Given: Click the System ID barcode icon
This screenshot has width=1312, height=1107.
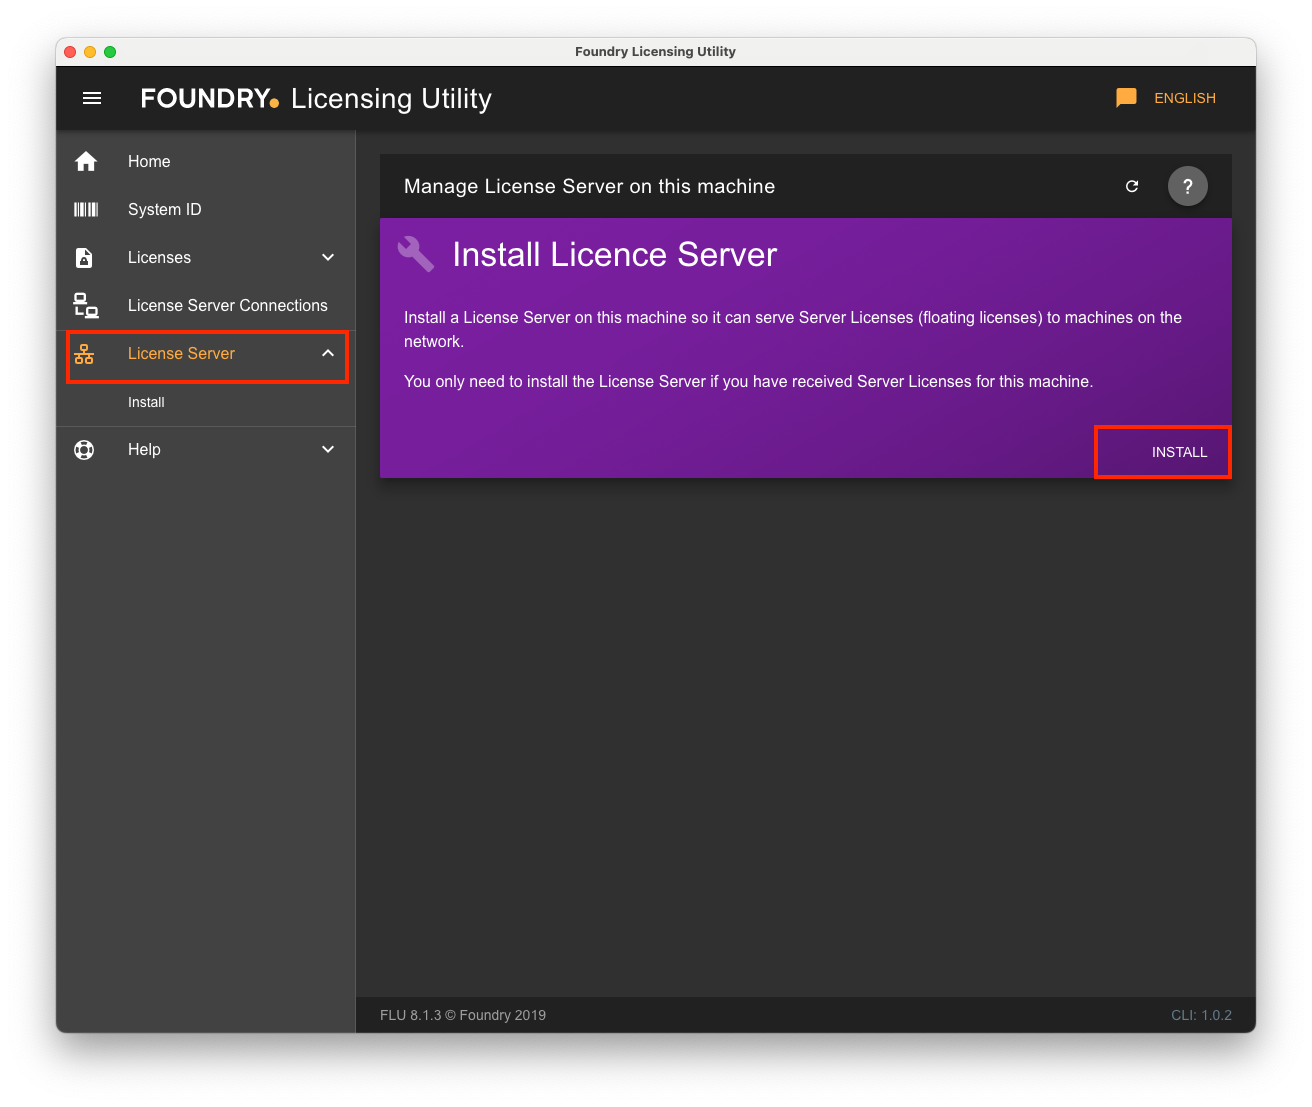Looking at the screenshot, I should click(86, 209).
